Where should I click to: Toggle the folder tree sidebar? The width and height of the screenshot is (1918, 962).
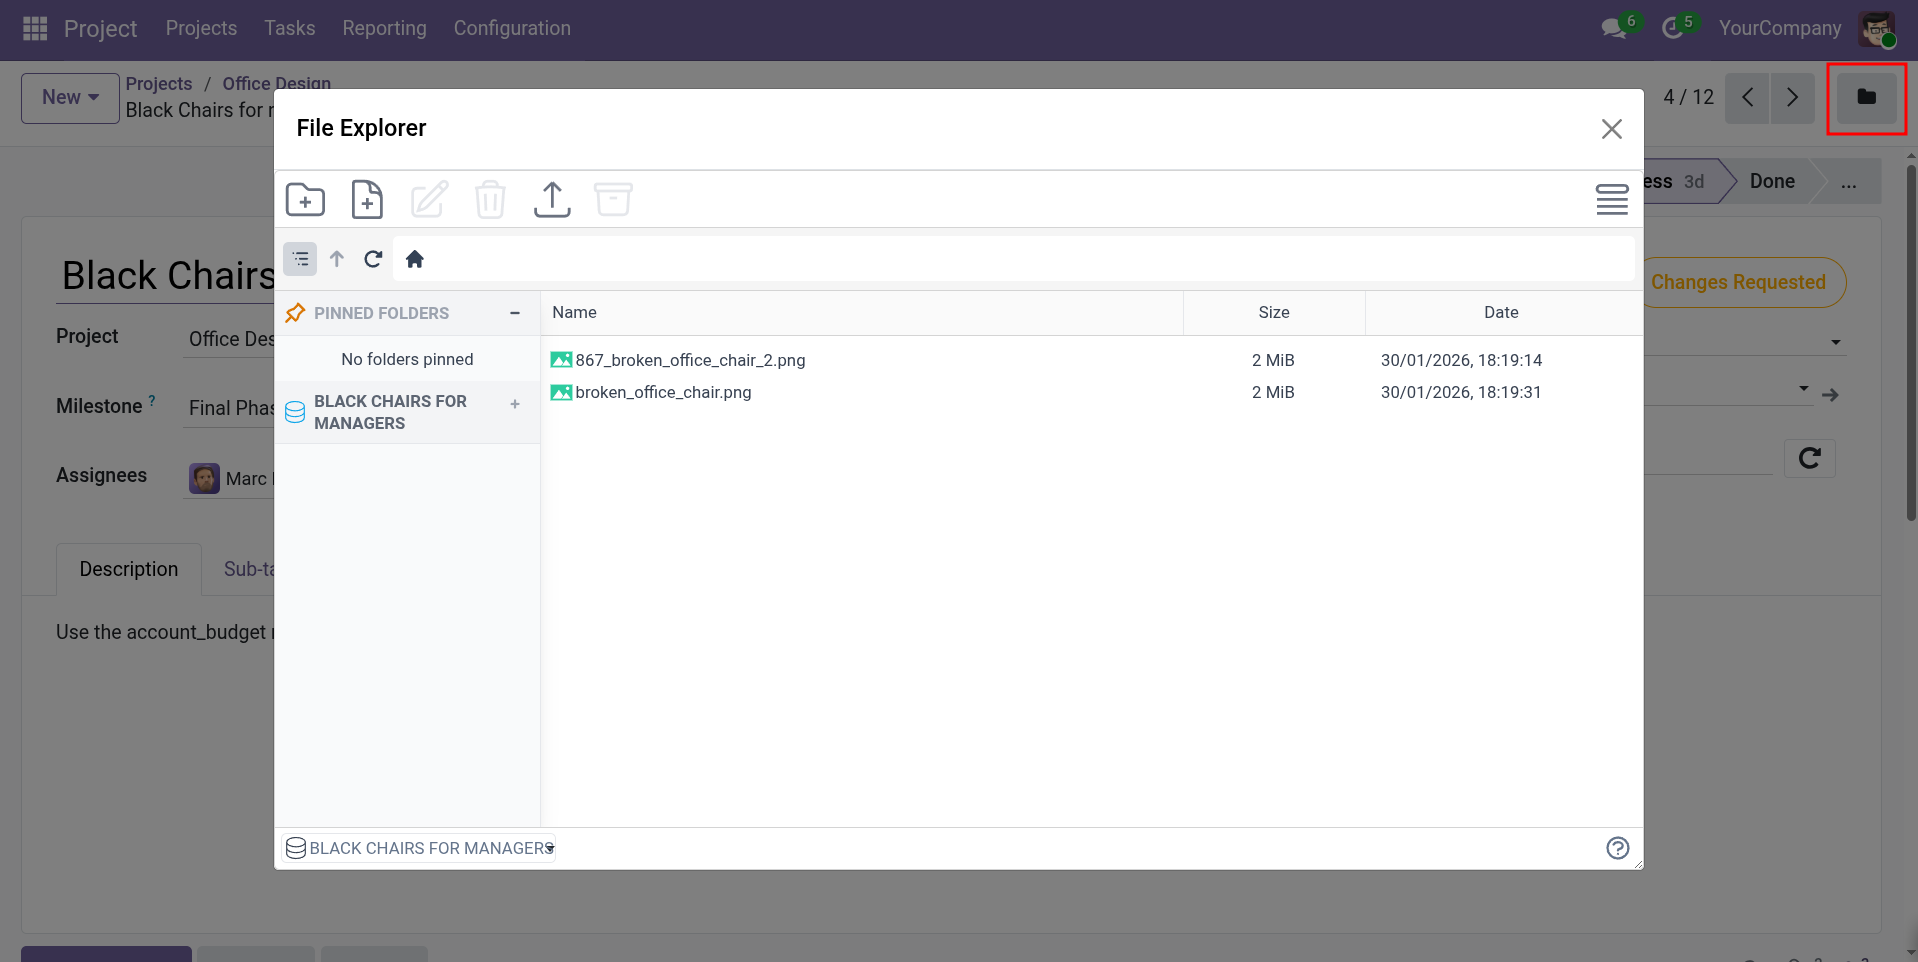tap(300, 260)
